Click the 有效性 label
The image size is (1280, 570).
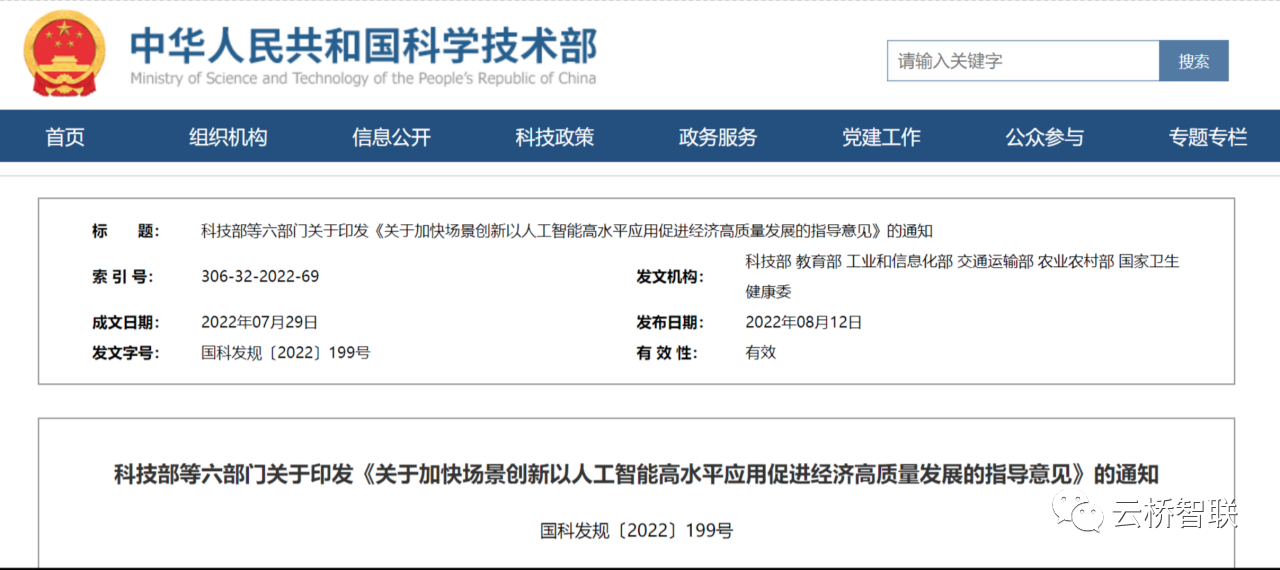point(667,352)
